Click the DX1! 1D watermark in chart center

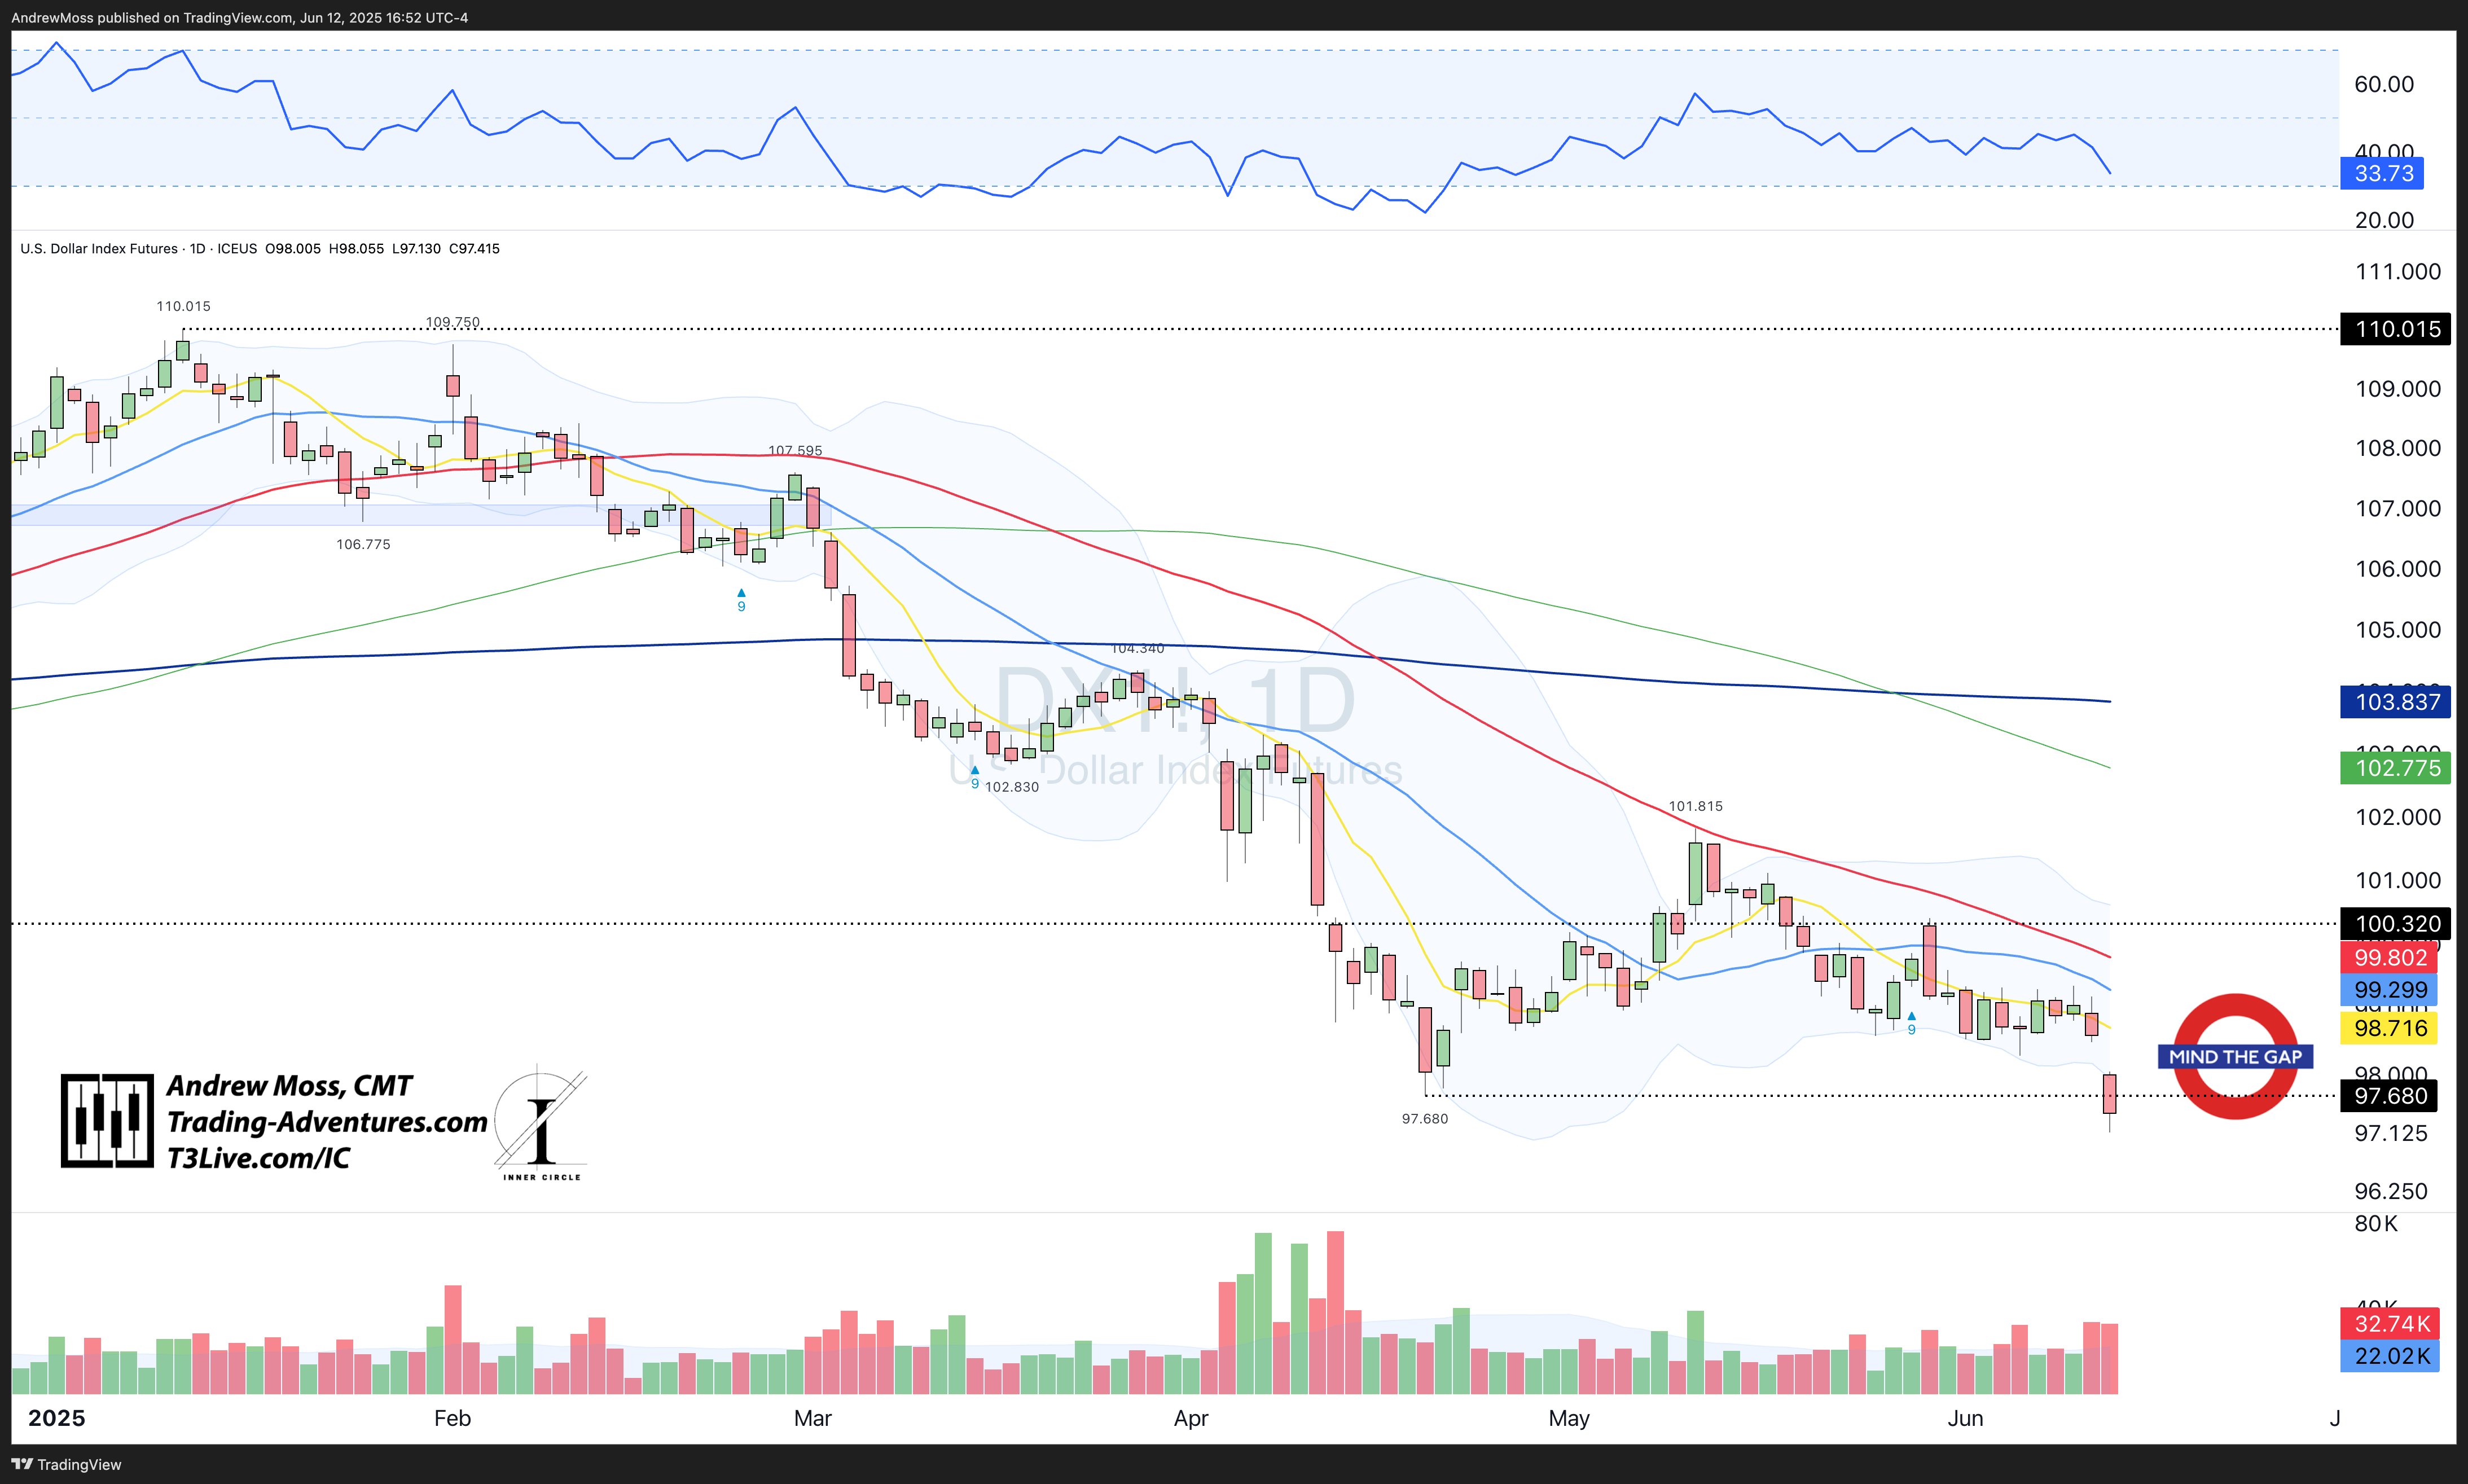(1175, 700)
